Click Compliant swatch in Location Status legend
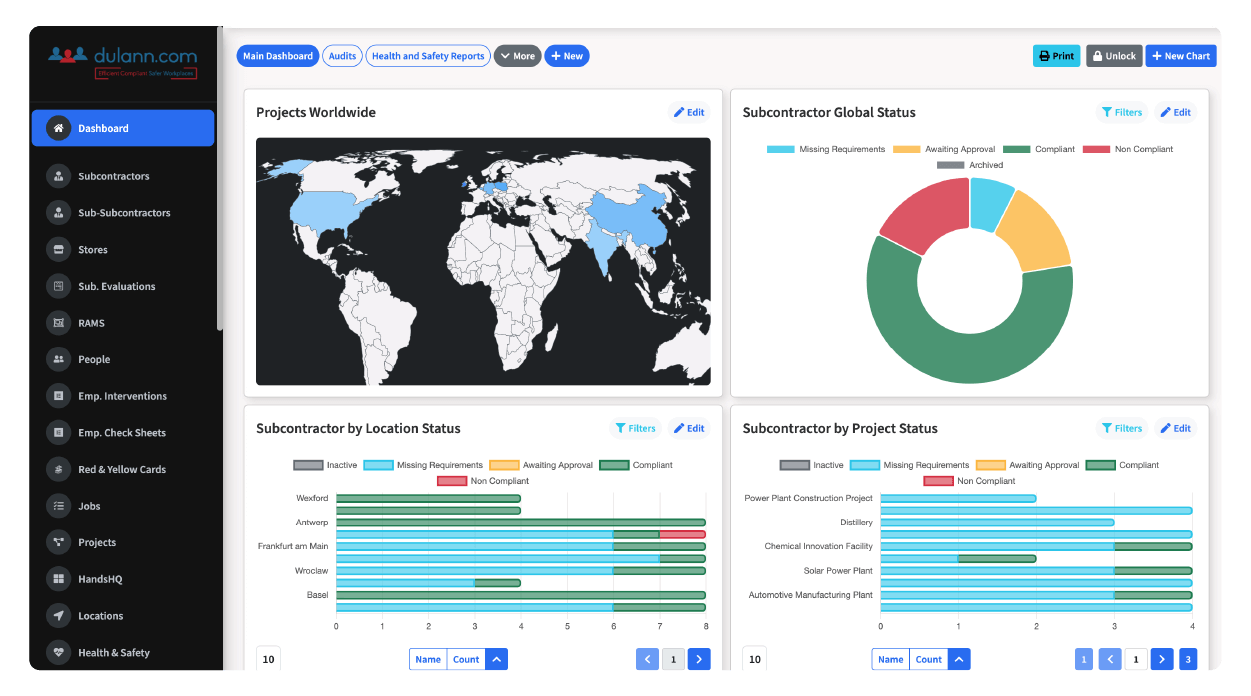This screenshot has width=1251, height=696. click(616, 465)
